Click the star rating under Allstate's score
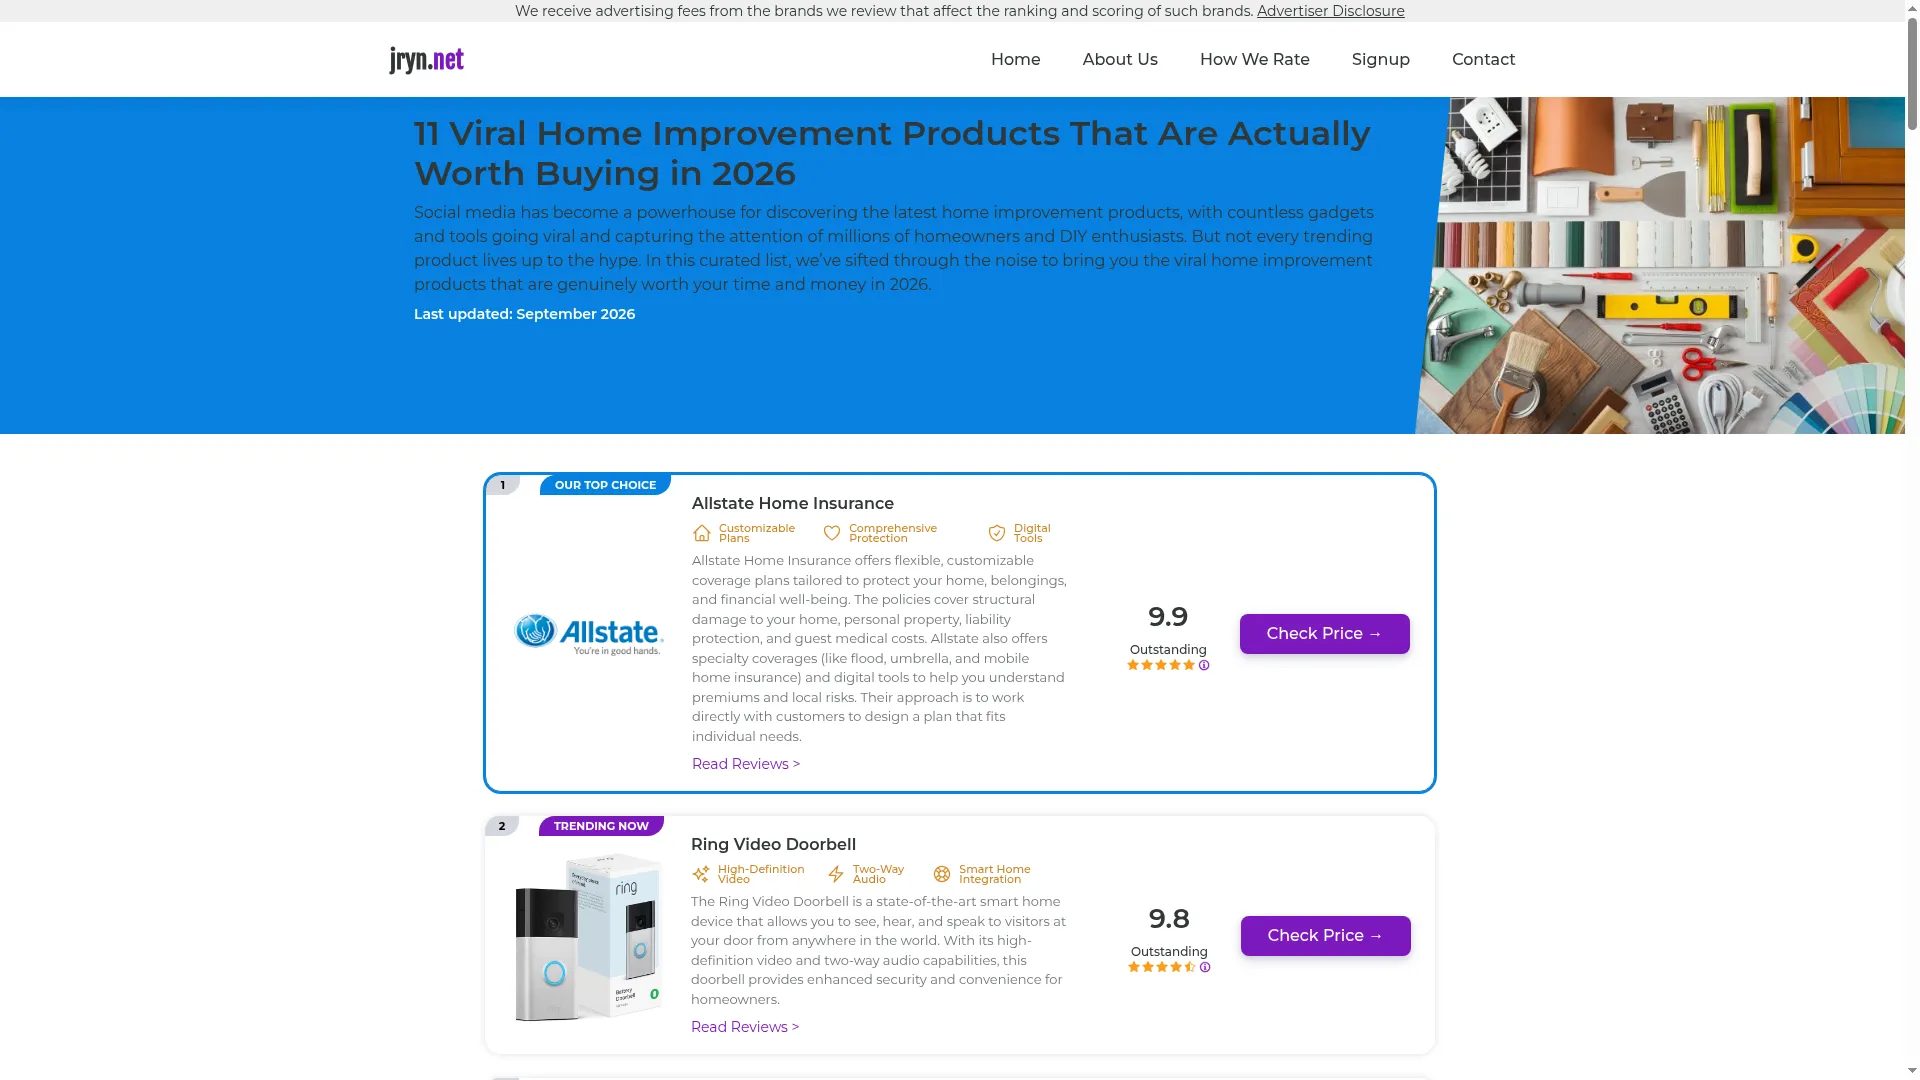The width and height of the screenshot is (1920, 1080). pos(1161,665)
